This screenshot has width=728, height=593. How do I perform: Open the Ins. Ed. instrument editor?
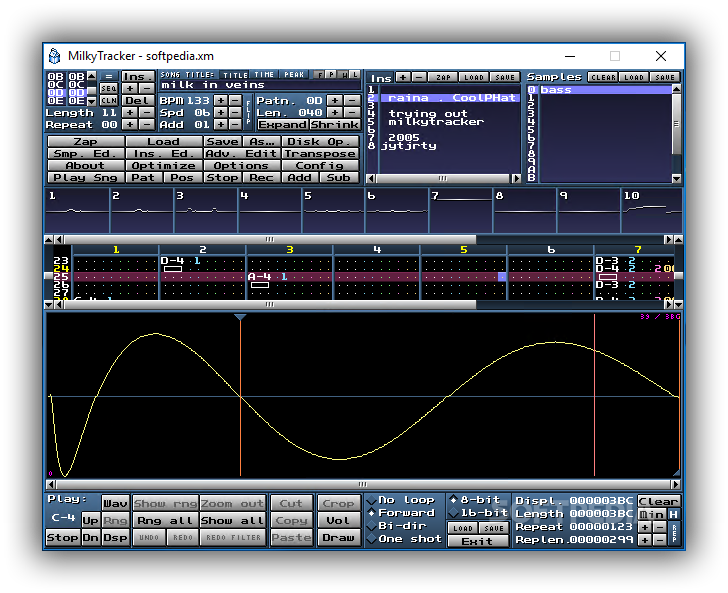[x=164, y=154]
